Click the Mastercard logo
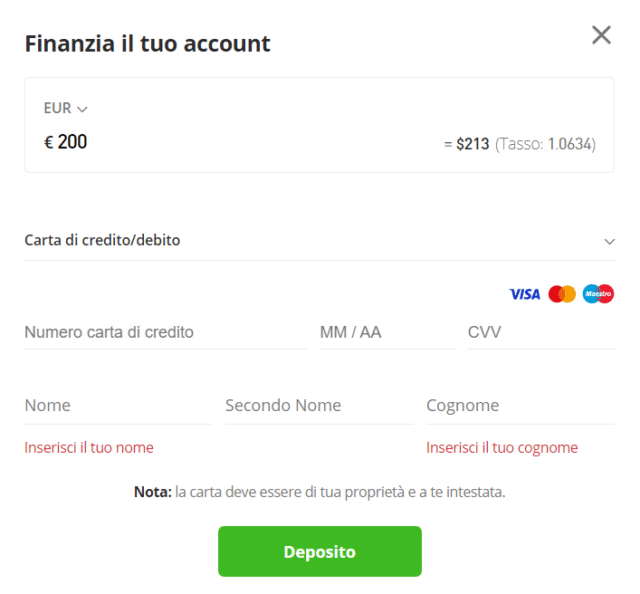 coord(562,294)
